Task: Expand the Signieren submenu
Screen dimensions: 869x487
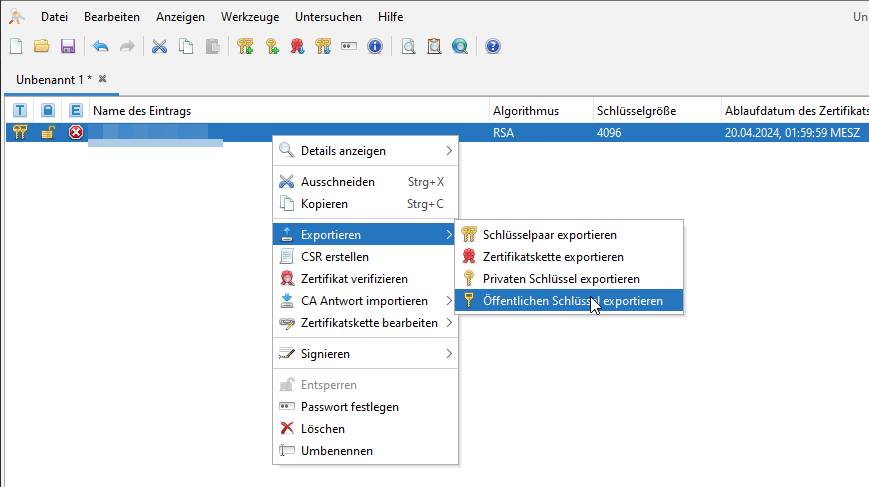Action: tap(366, 354)
